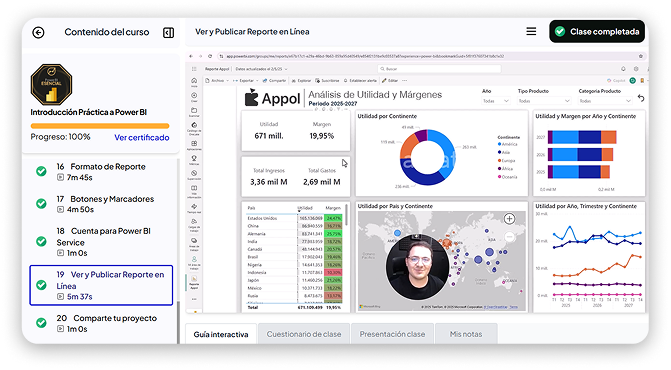
Task: Open Catálogo de OneLake in sidebar
Action: tap(194, 128)
